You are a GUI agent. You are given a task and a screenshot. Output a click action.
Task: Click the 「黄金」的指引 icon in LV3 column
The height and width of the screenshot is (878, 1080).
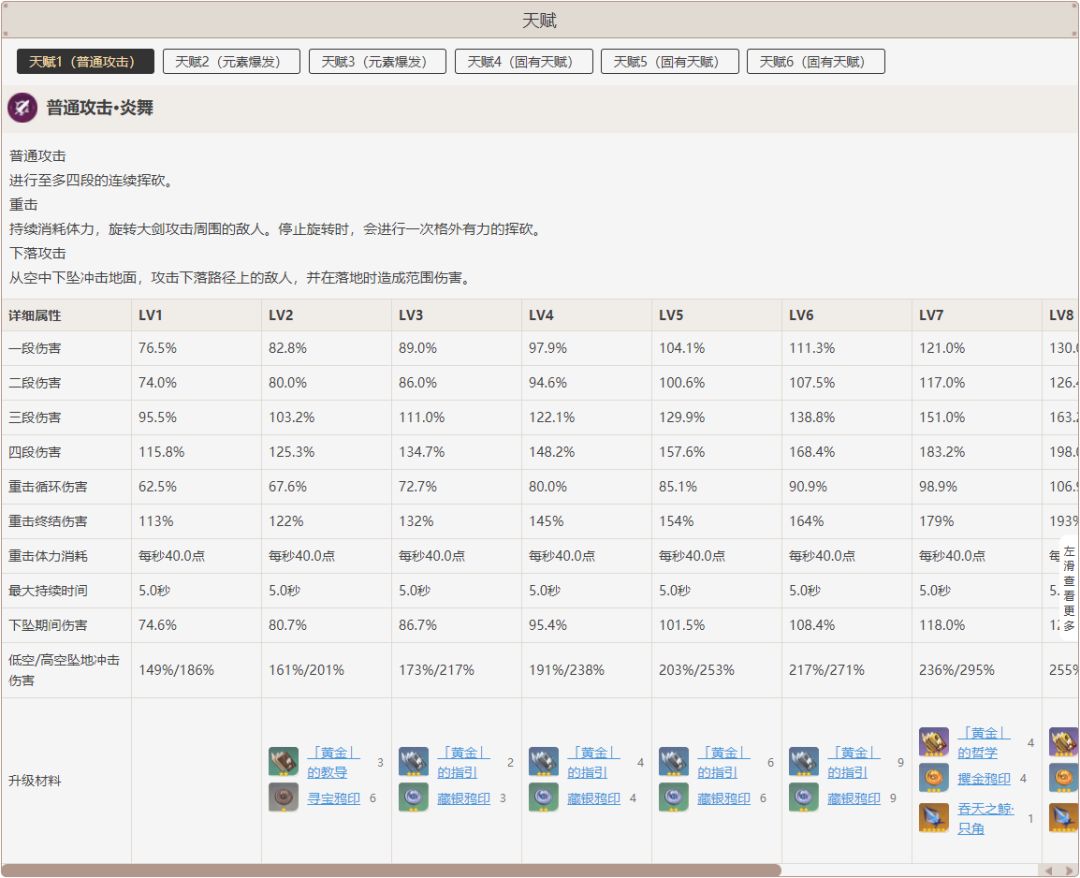413,762
